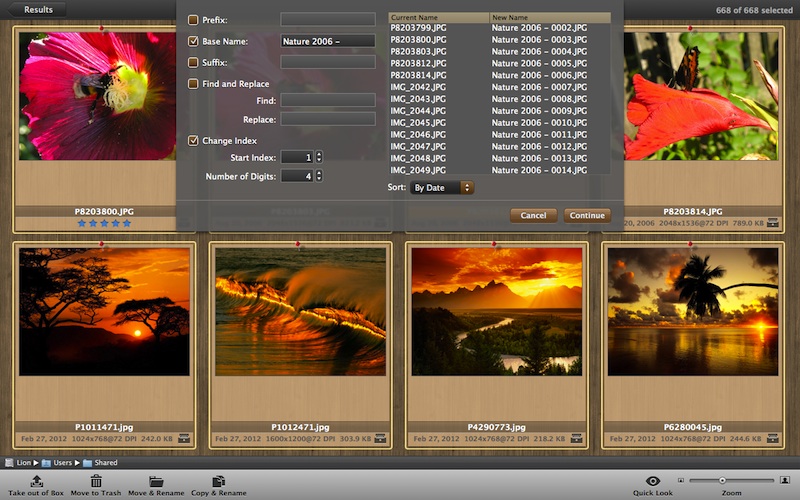
Task: Click the box icon under P1011471.jpg
Action: click(x=184, y=438)
